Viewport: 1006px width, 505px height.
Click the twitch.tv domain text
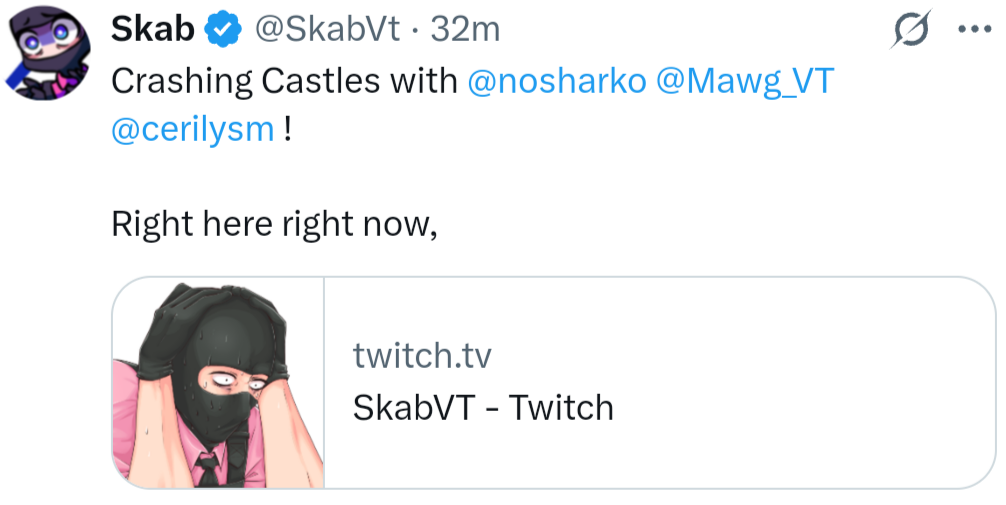coord(422,355)
